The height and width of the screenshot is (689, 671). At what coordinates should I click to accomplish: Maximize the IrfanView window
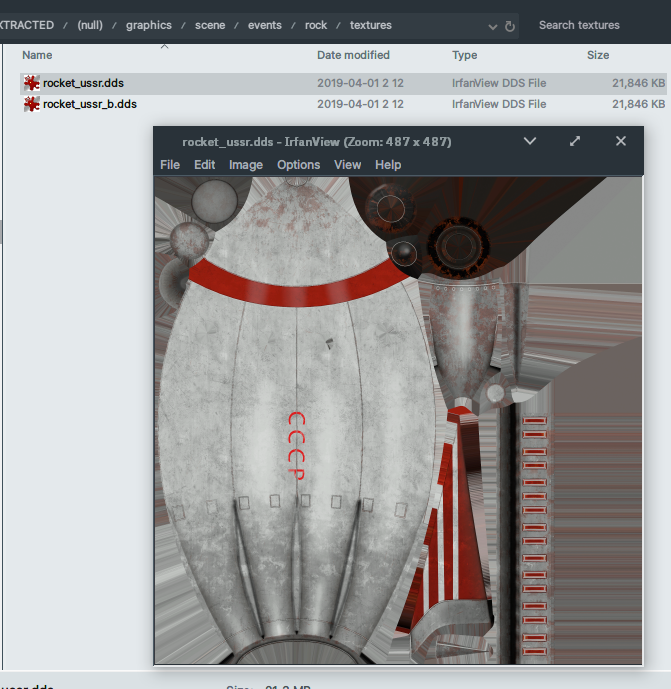coord(575,141)
